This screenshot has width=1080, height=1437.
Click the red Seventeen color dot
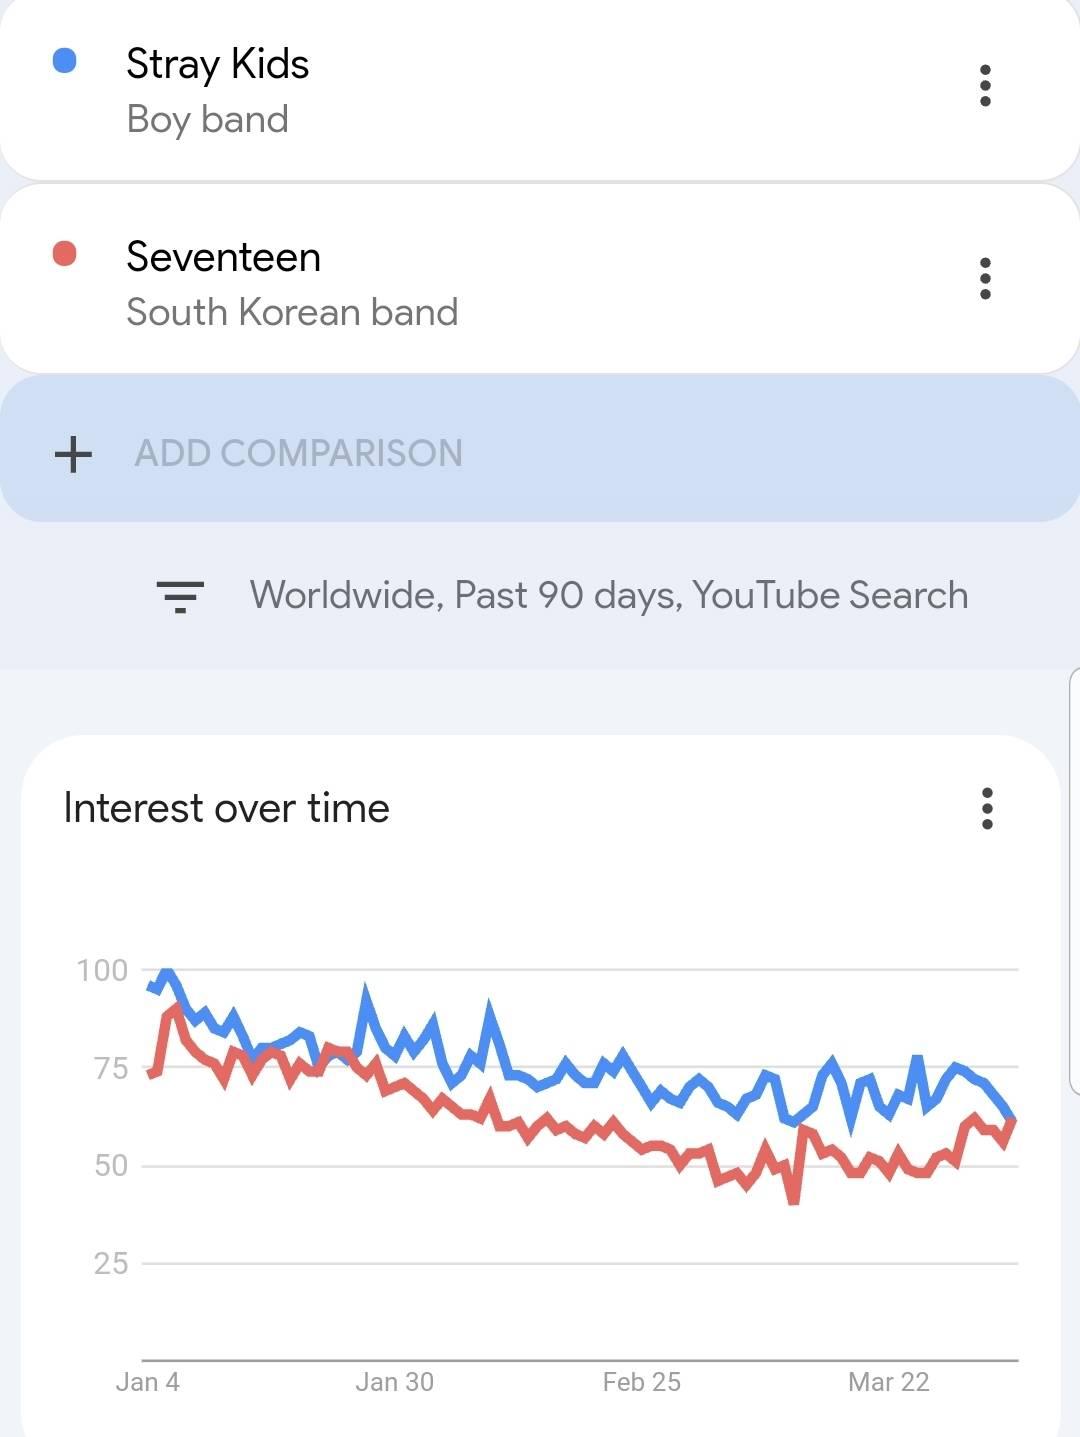64,254
